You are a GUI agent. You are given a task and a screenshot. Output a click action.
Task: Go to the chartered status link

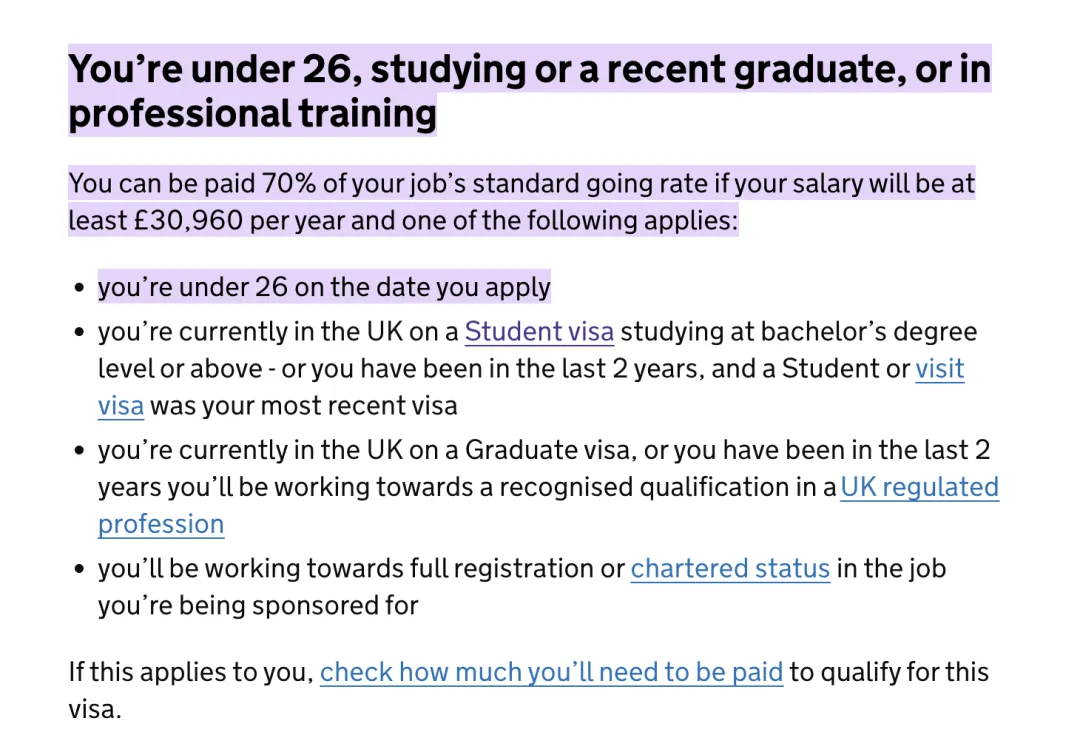(730, 569)
